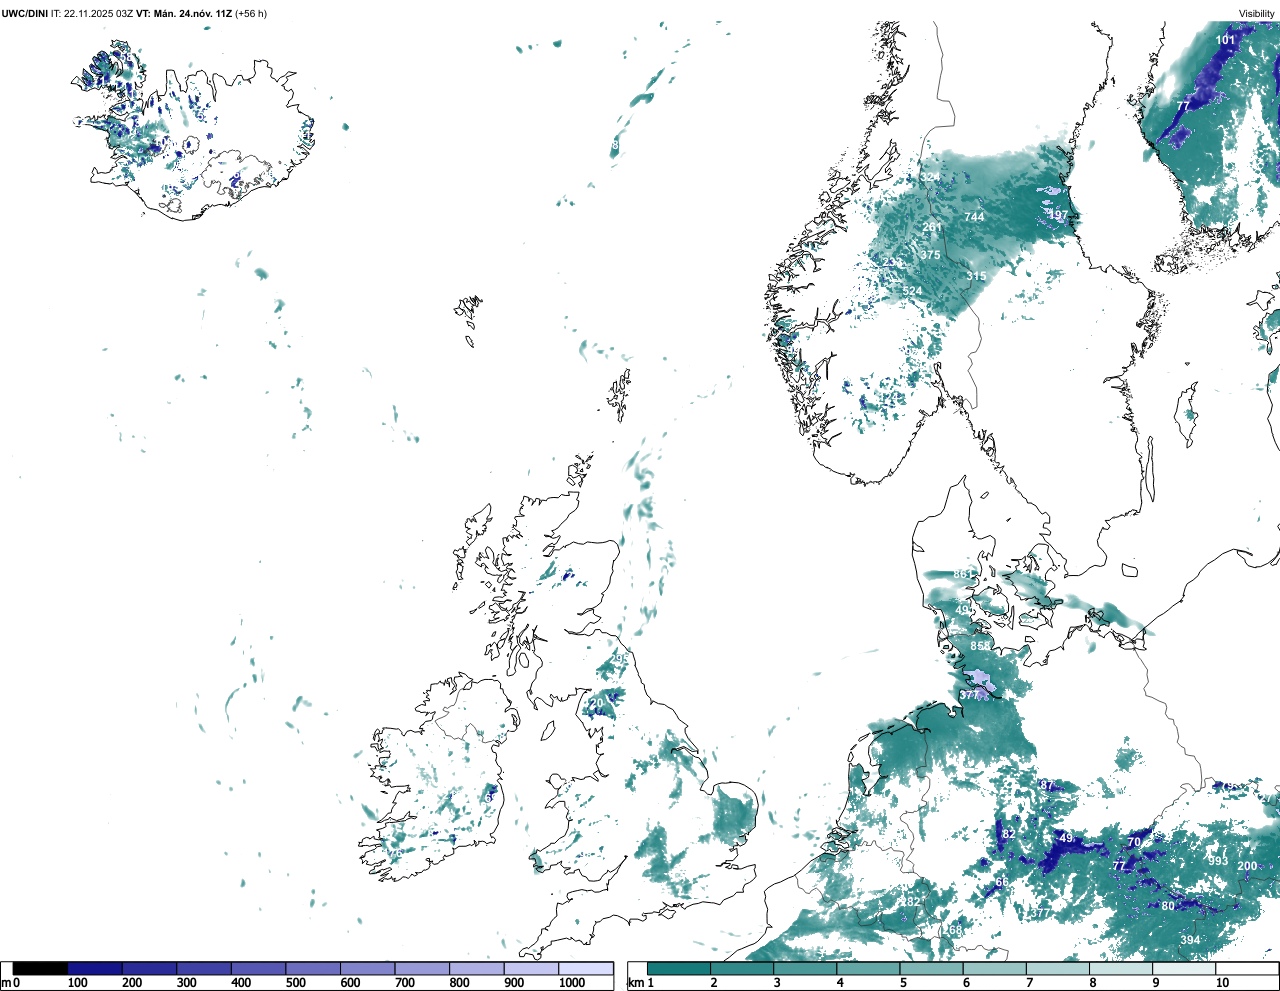This screenshot has width=1280, height=991.
Task: Click the '66' value over Germany
Action: coord(1001,883)
